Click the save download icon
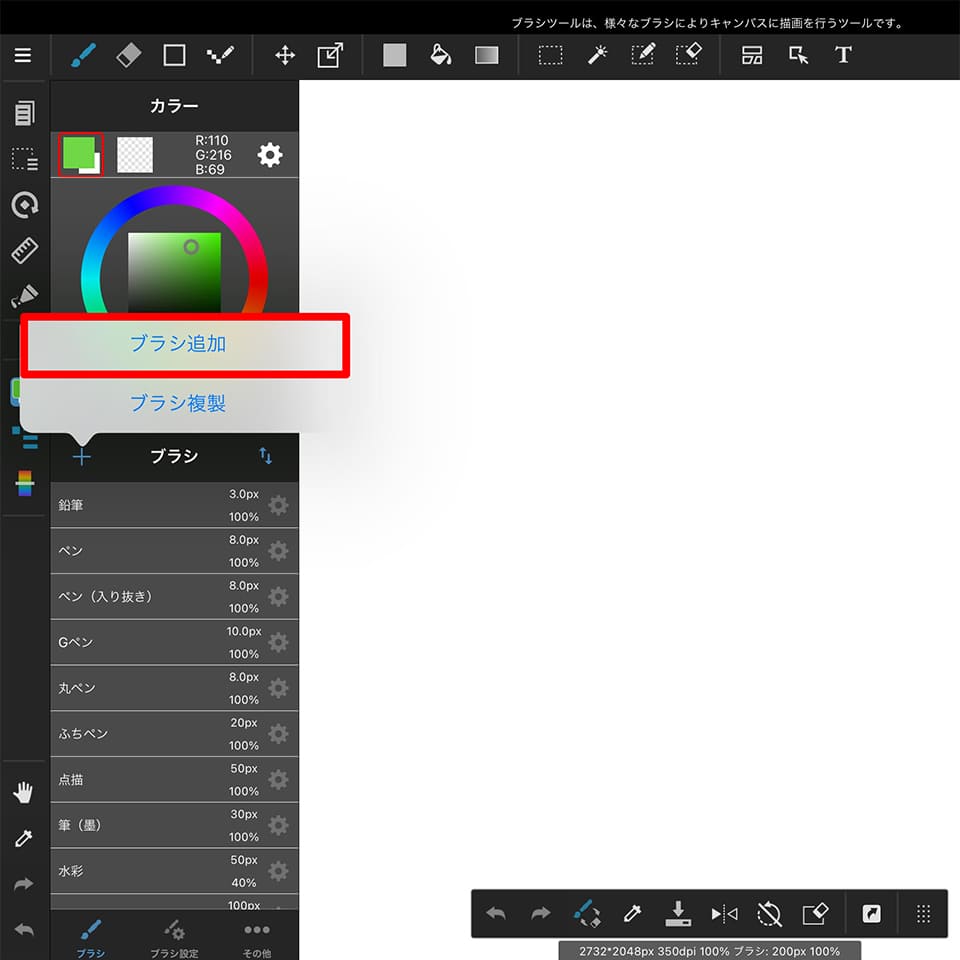 [678, 913]
